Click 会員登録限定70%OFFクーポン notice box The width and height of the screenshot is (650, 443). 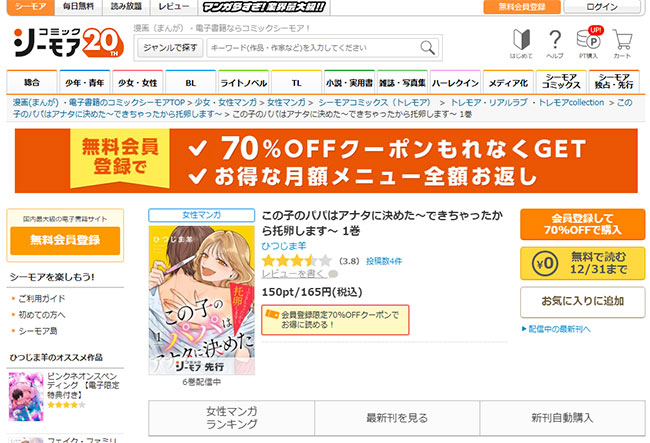point(335,320)
